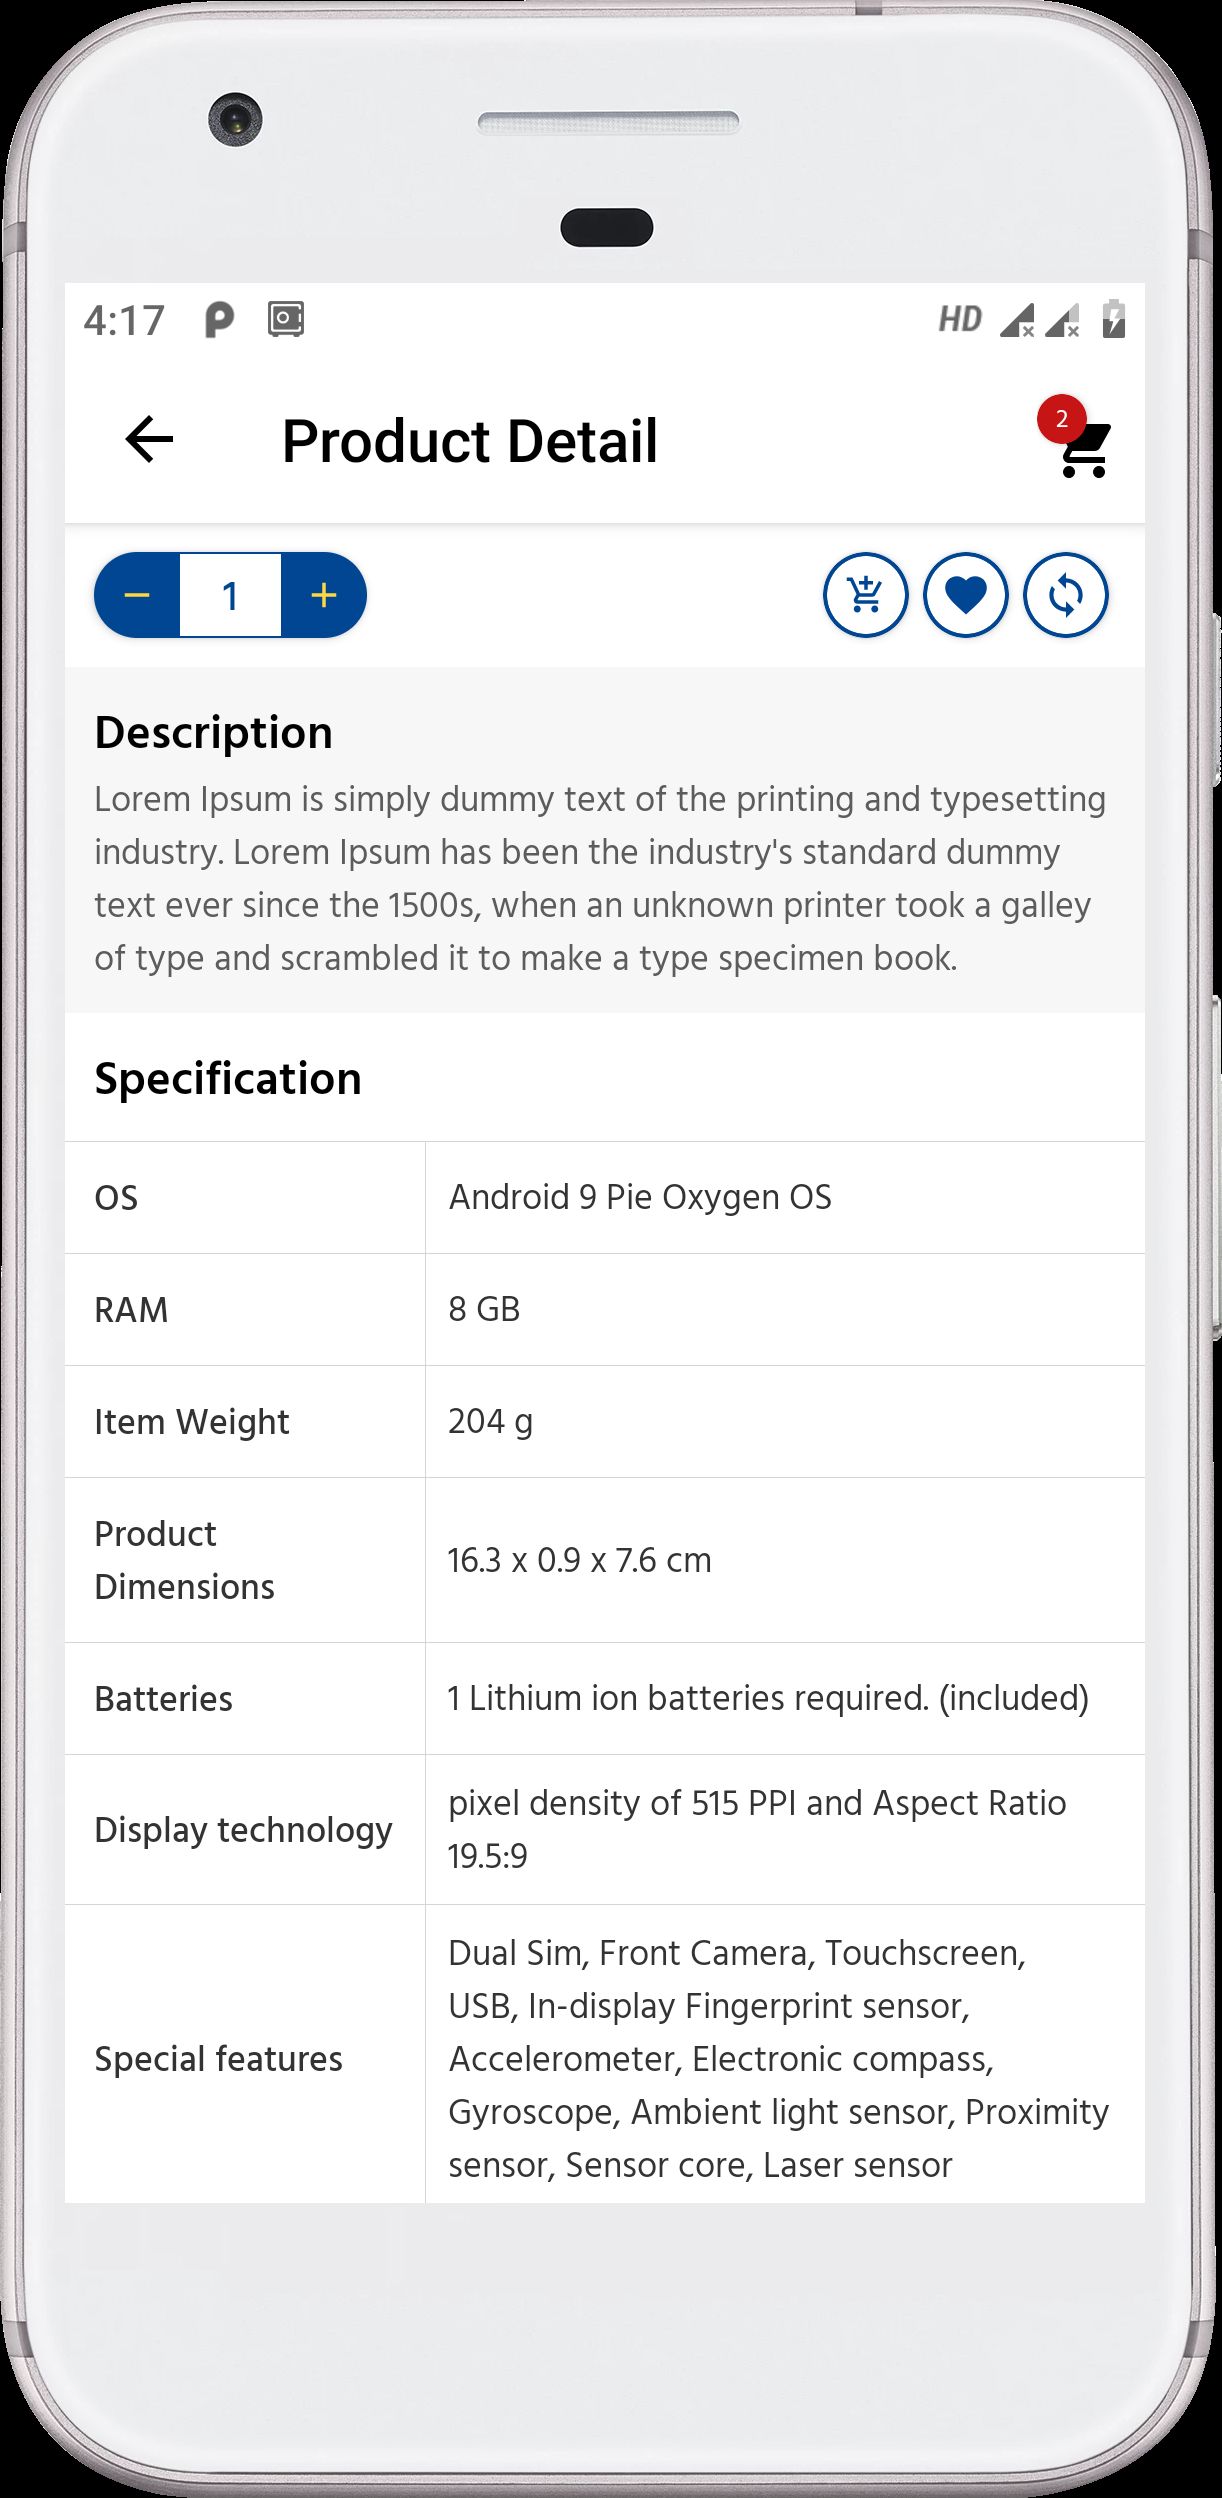Select the OS specification row

[604, 1197]
